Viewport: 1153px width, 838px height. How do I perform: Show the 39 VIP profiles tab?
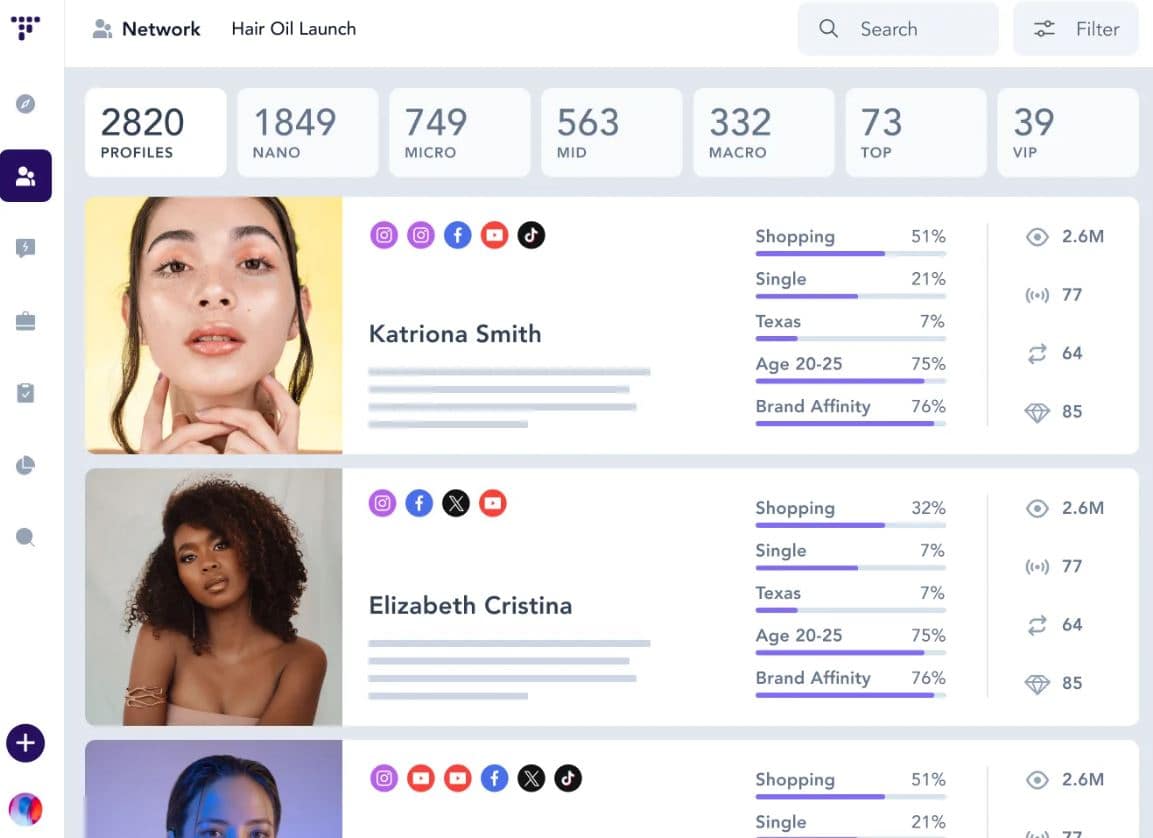(x=1067, y=132)
